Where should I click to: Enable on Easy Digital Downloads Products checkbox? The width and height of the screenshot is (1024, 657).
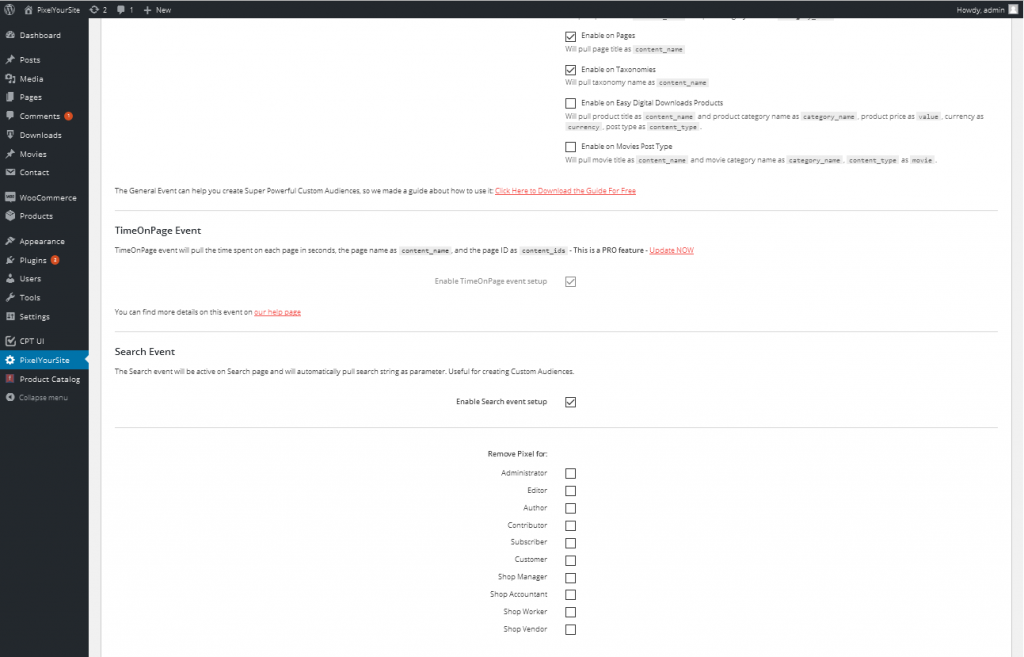pos(570,103)
